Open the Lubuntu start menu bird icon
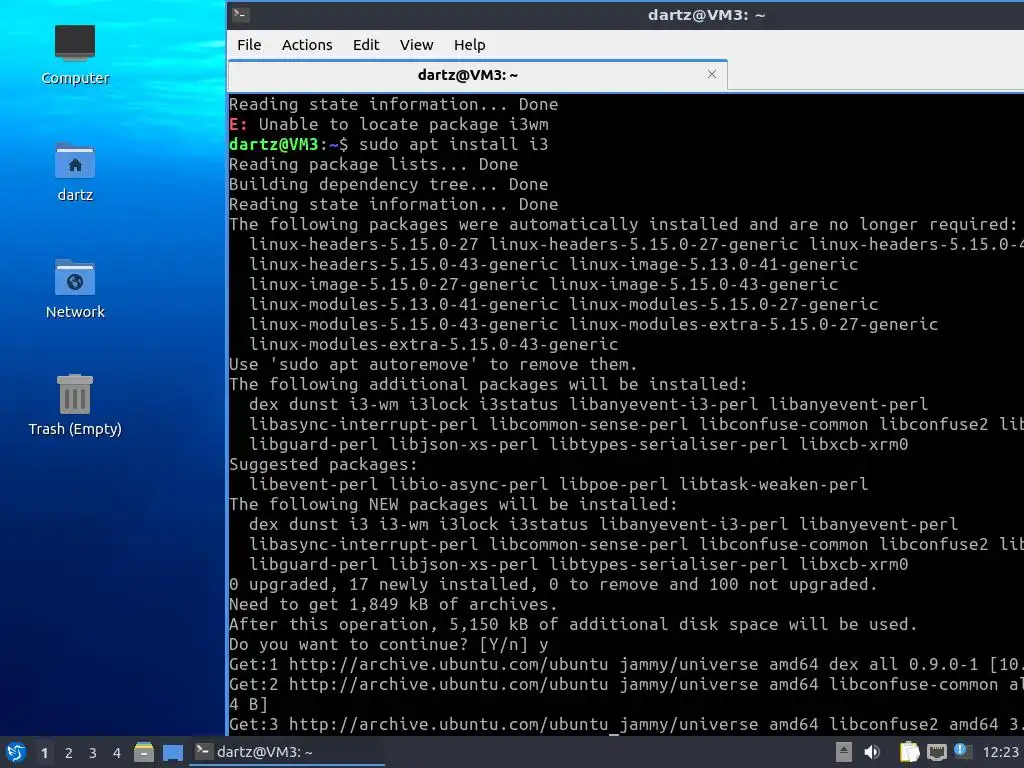1024x768 pixels. tap(16, 752)
